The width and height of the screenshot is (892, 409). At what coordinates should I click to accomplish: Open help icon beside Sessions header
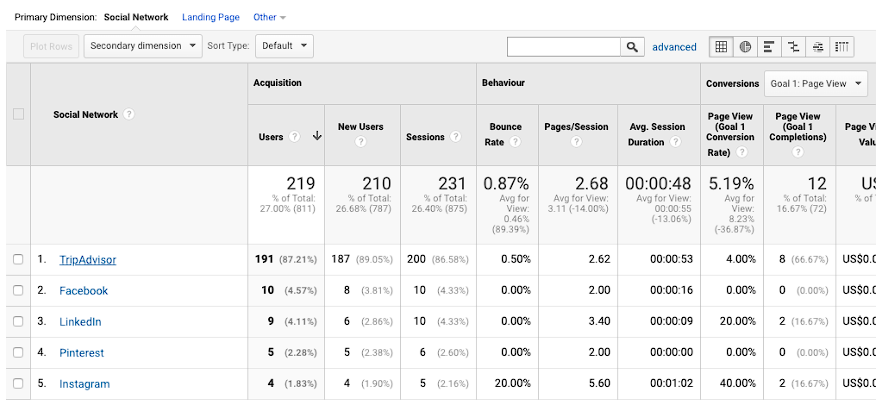[455, 137]
